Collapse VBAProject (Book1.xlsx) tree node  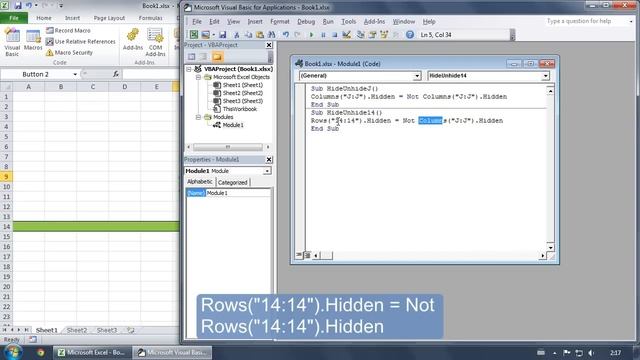tap(189, 69)
